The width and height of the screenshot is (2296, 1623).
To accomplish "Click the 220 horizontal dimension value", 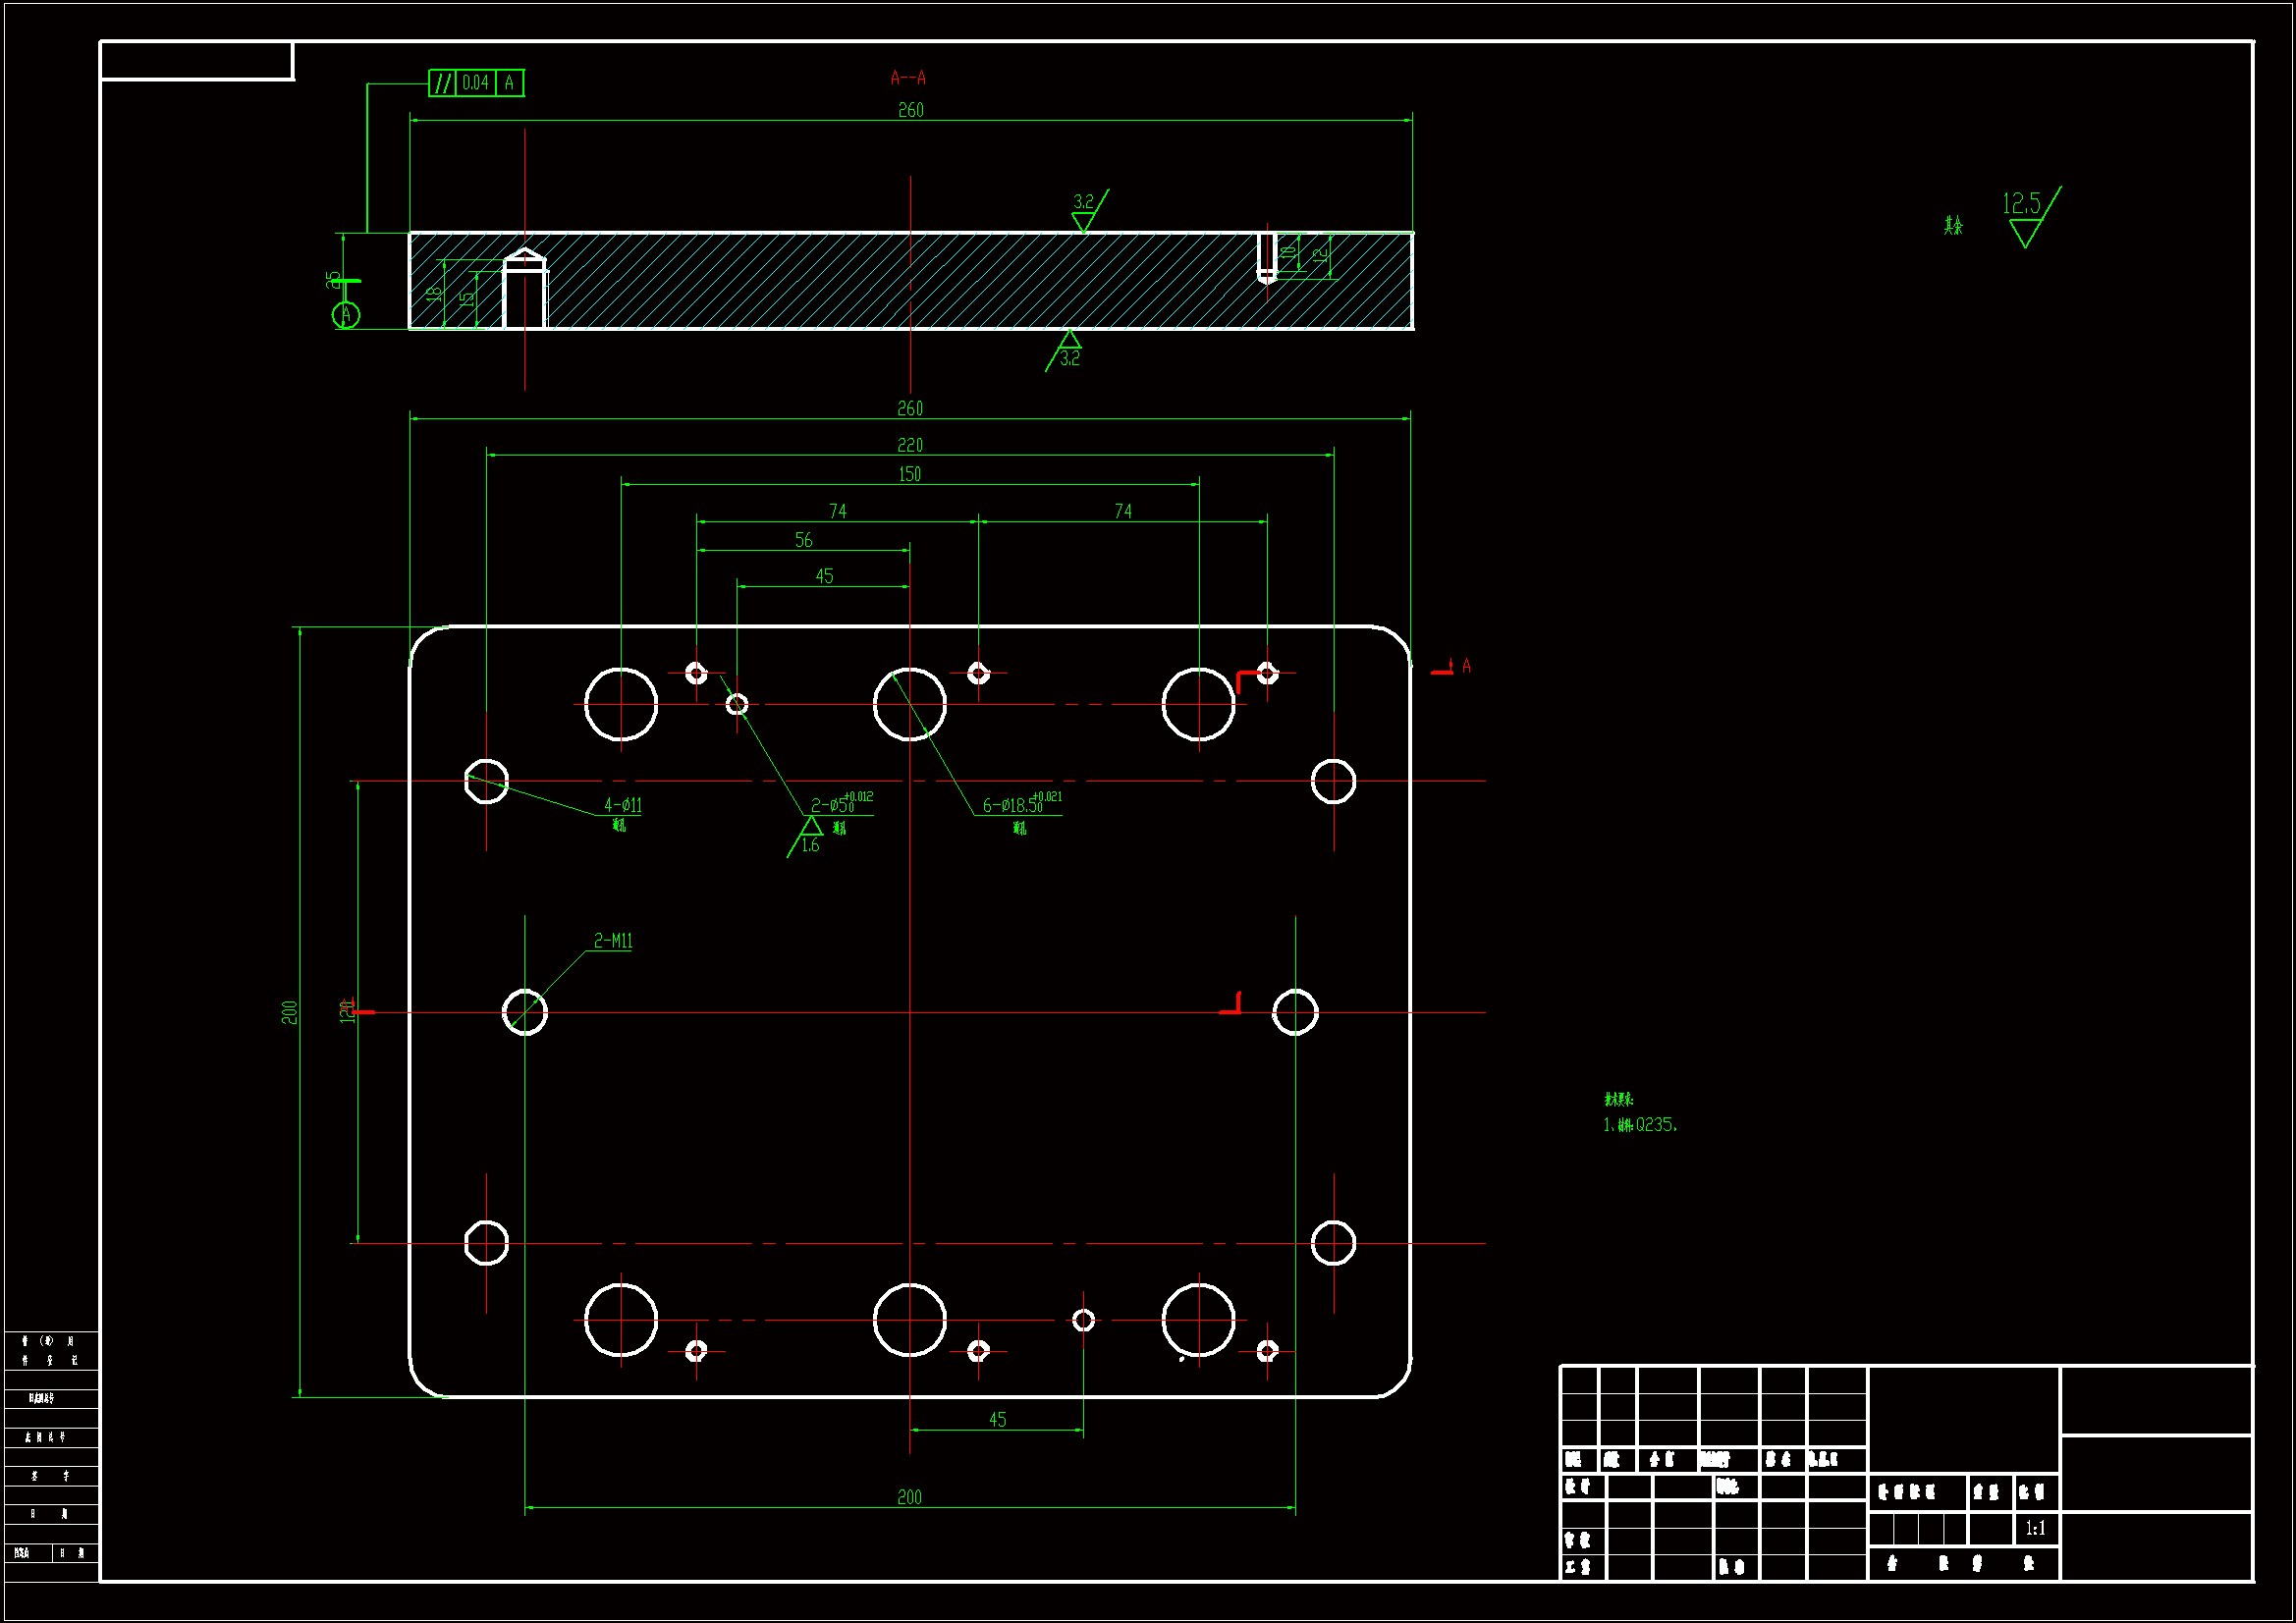I will (x=909, y=445).
